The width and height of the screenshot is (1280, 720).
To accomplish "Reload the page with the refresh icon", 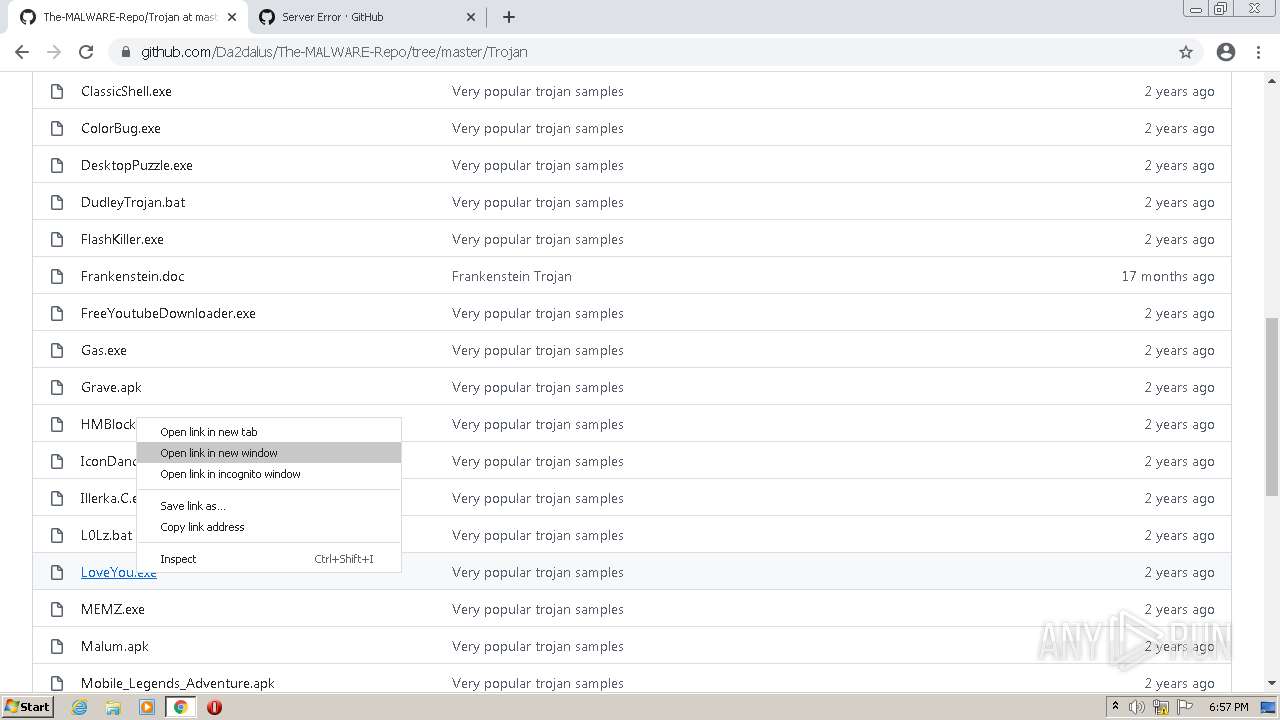I will 86,52.
